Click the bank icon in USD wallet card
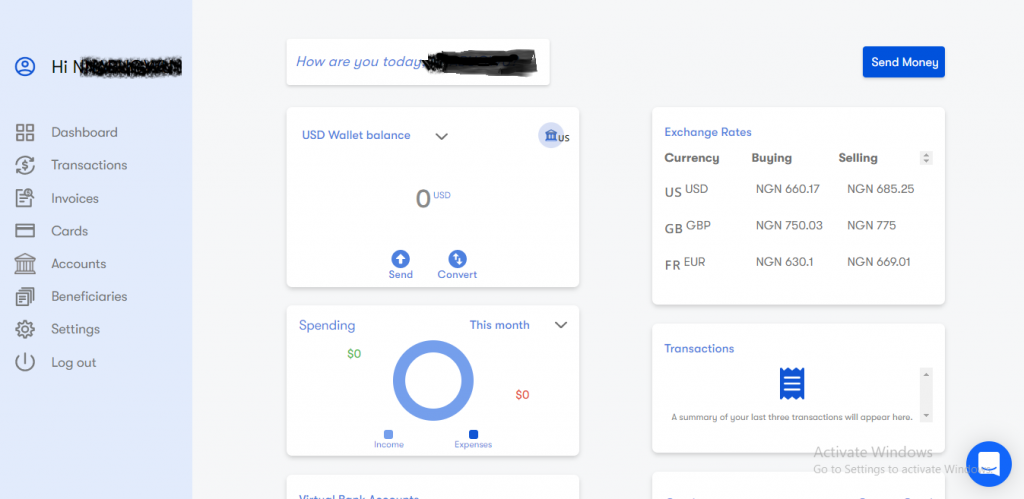 click(x=551, y=135)
